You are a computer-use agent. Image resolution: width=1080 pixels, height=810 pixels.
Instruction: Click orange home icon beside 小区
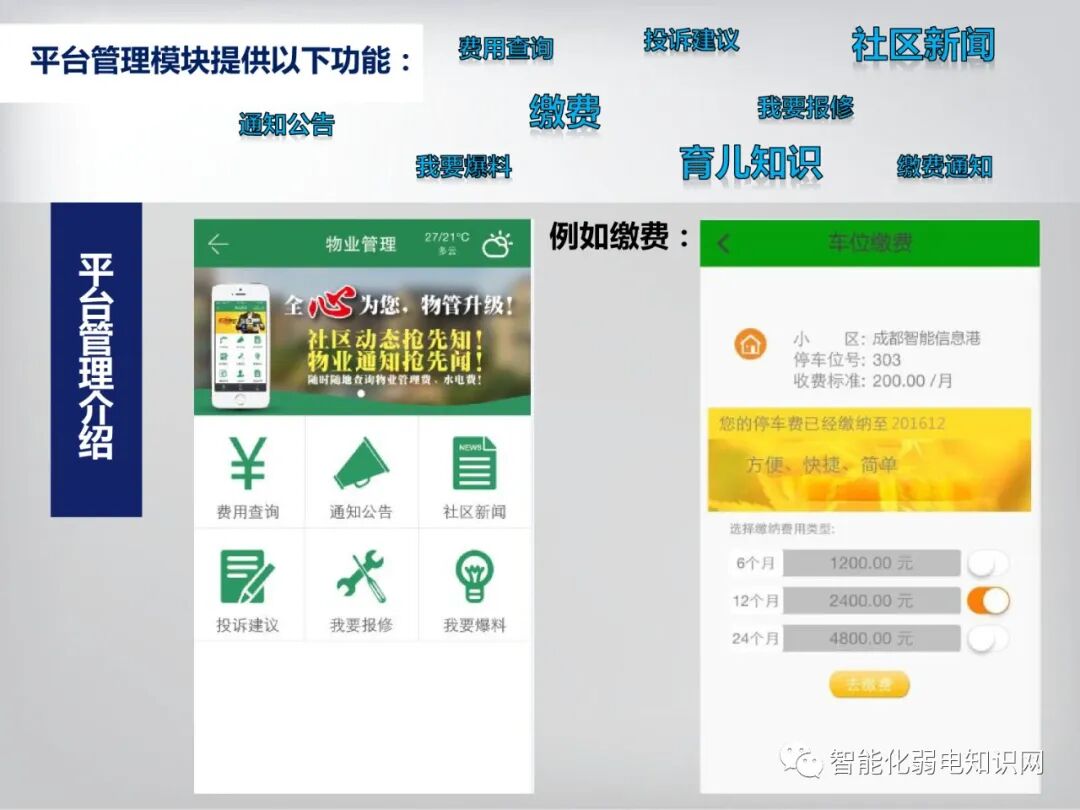pos(751,344)
